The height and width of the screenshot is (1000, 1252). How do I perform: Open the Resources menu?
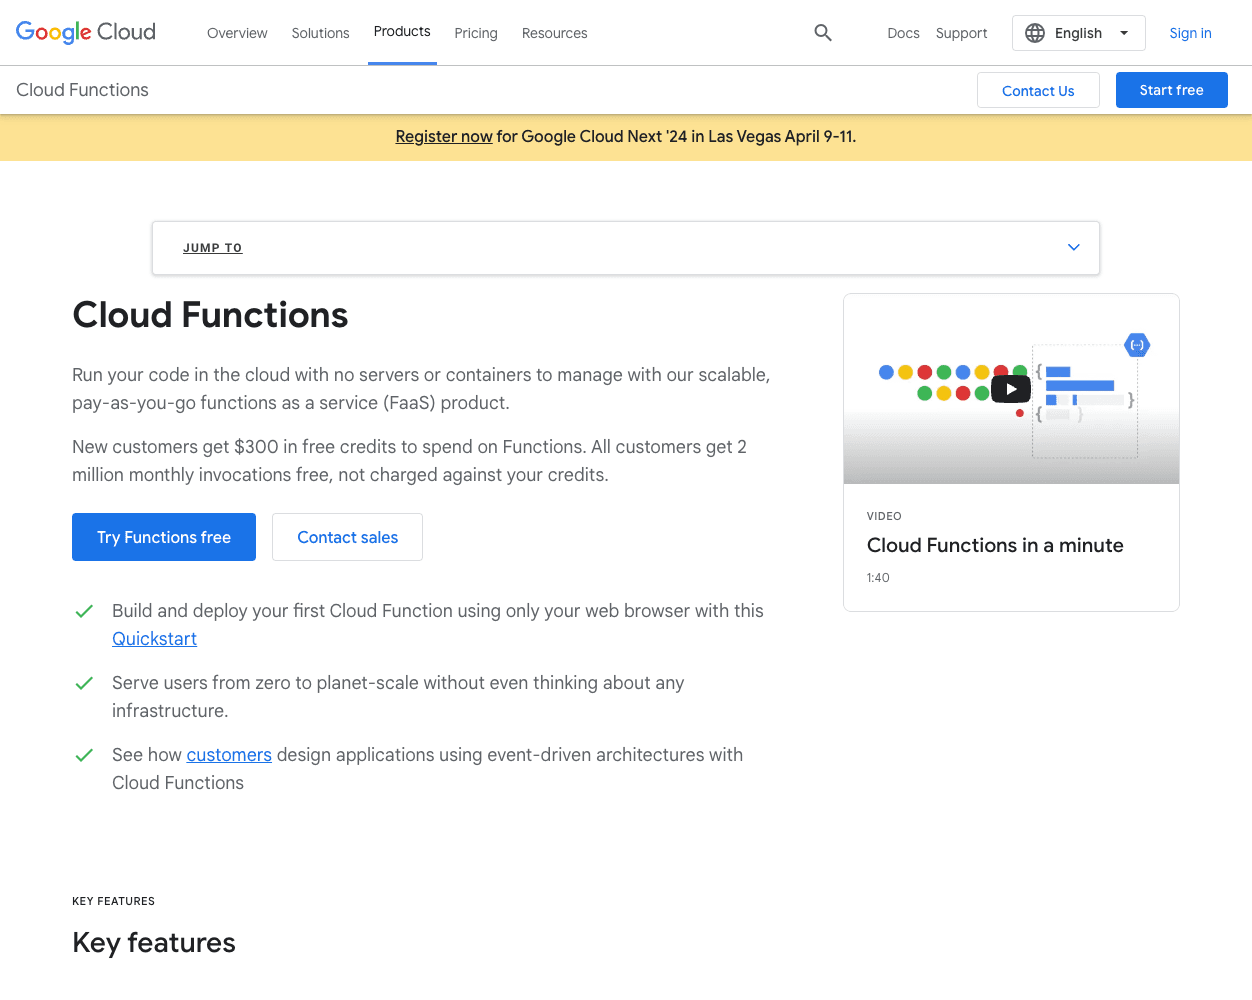click(554, 33)
